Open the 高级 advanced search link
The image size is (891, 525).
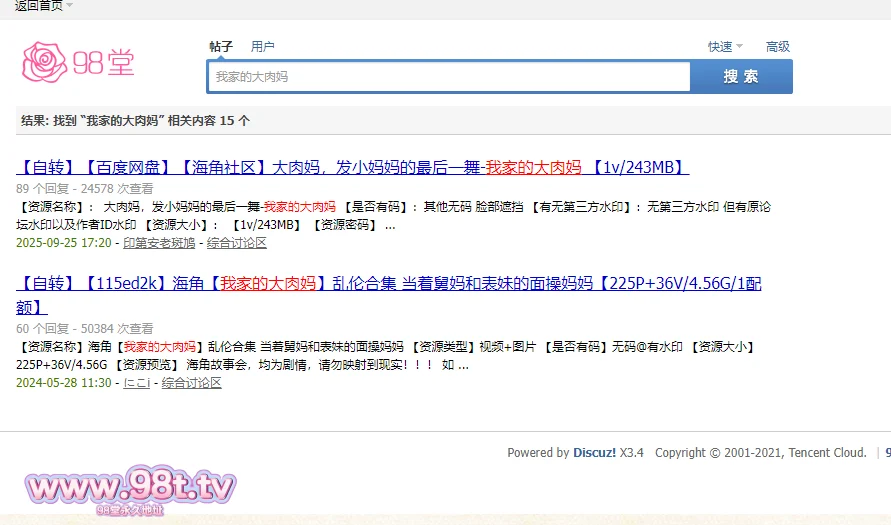pyautogui.click(x=777, y=46)
